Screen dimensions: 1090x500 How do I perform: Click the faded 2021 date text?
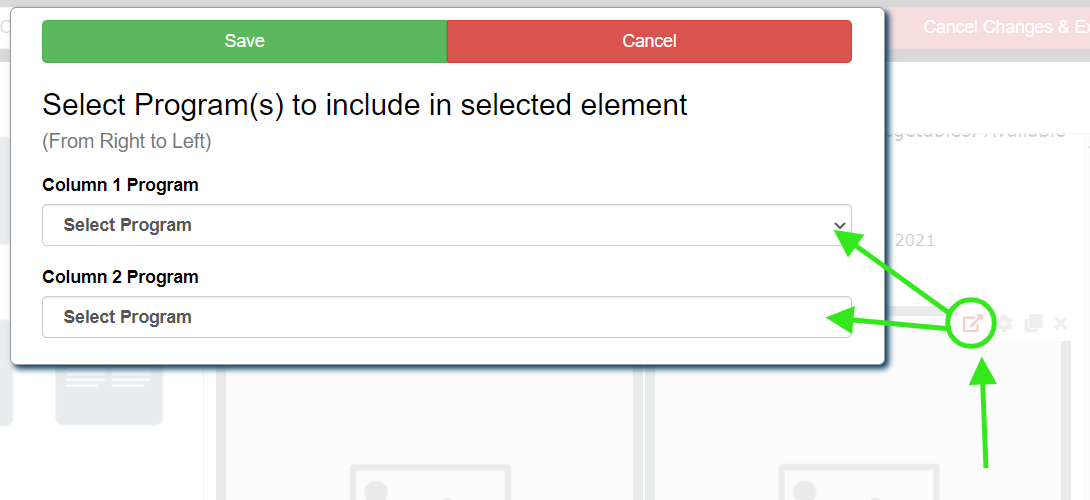pos(915,240)
